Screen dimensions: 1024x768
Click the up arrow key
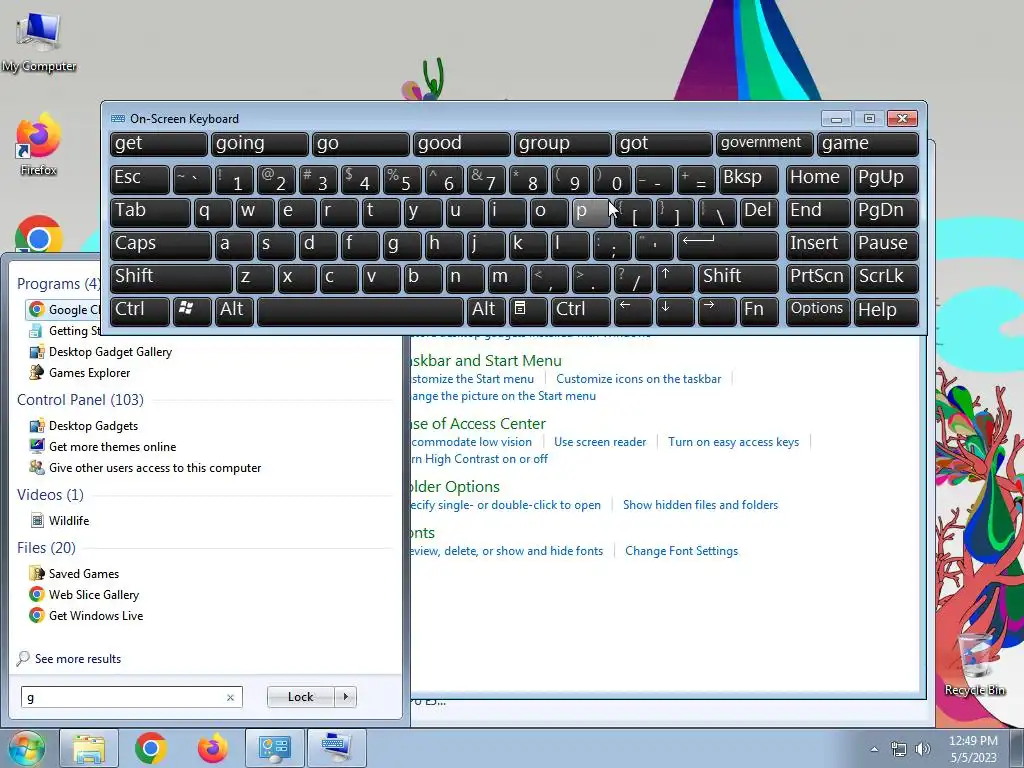675,278
